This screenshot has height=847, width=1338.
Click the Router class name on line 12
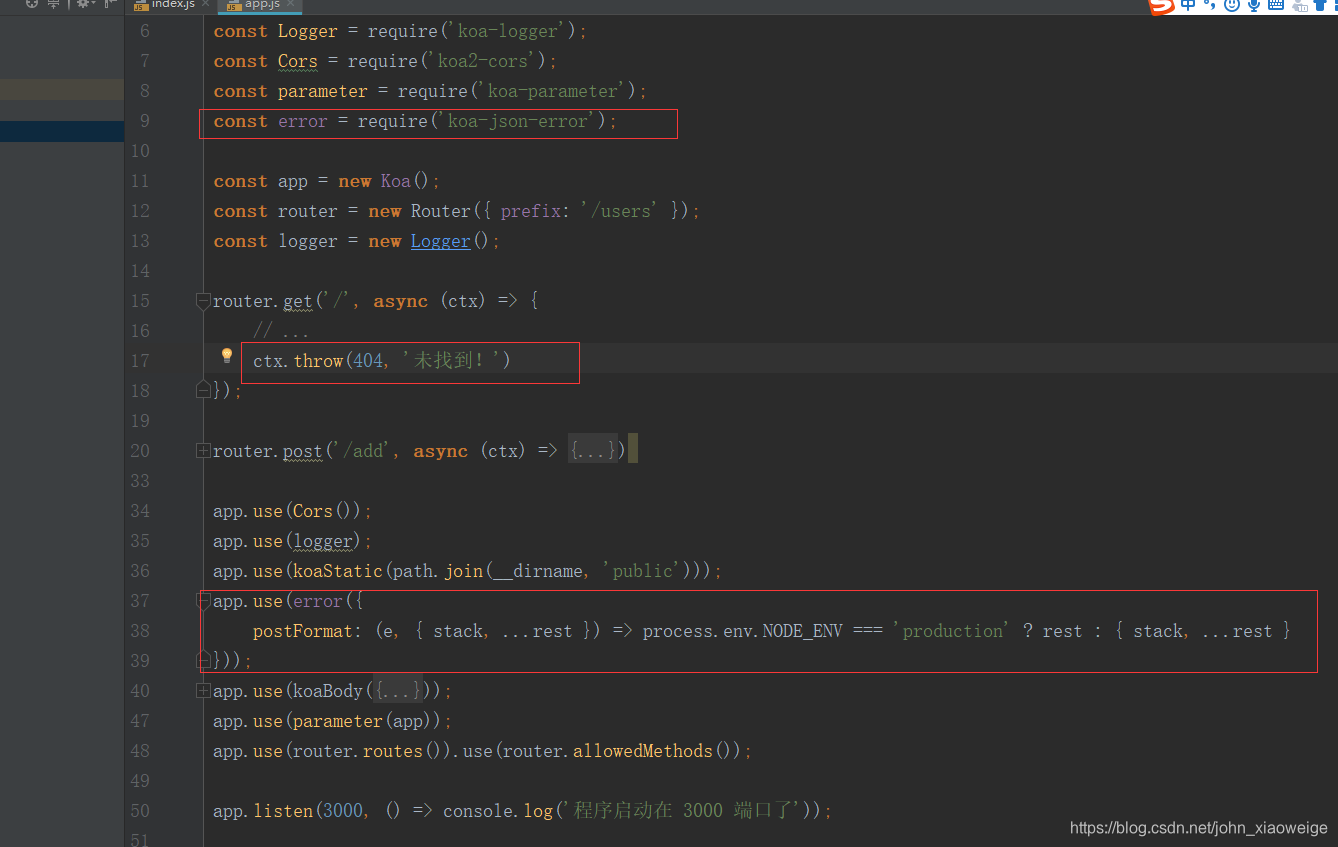pos(441,211)
